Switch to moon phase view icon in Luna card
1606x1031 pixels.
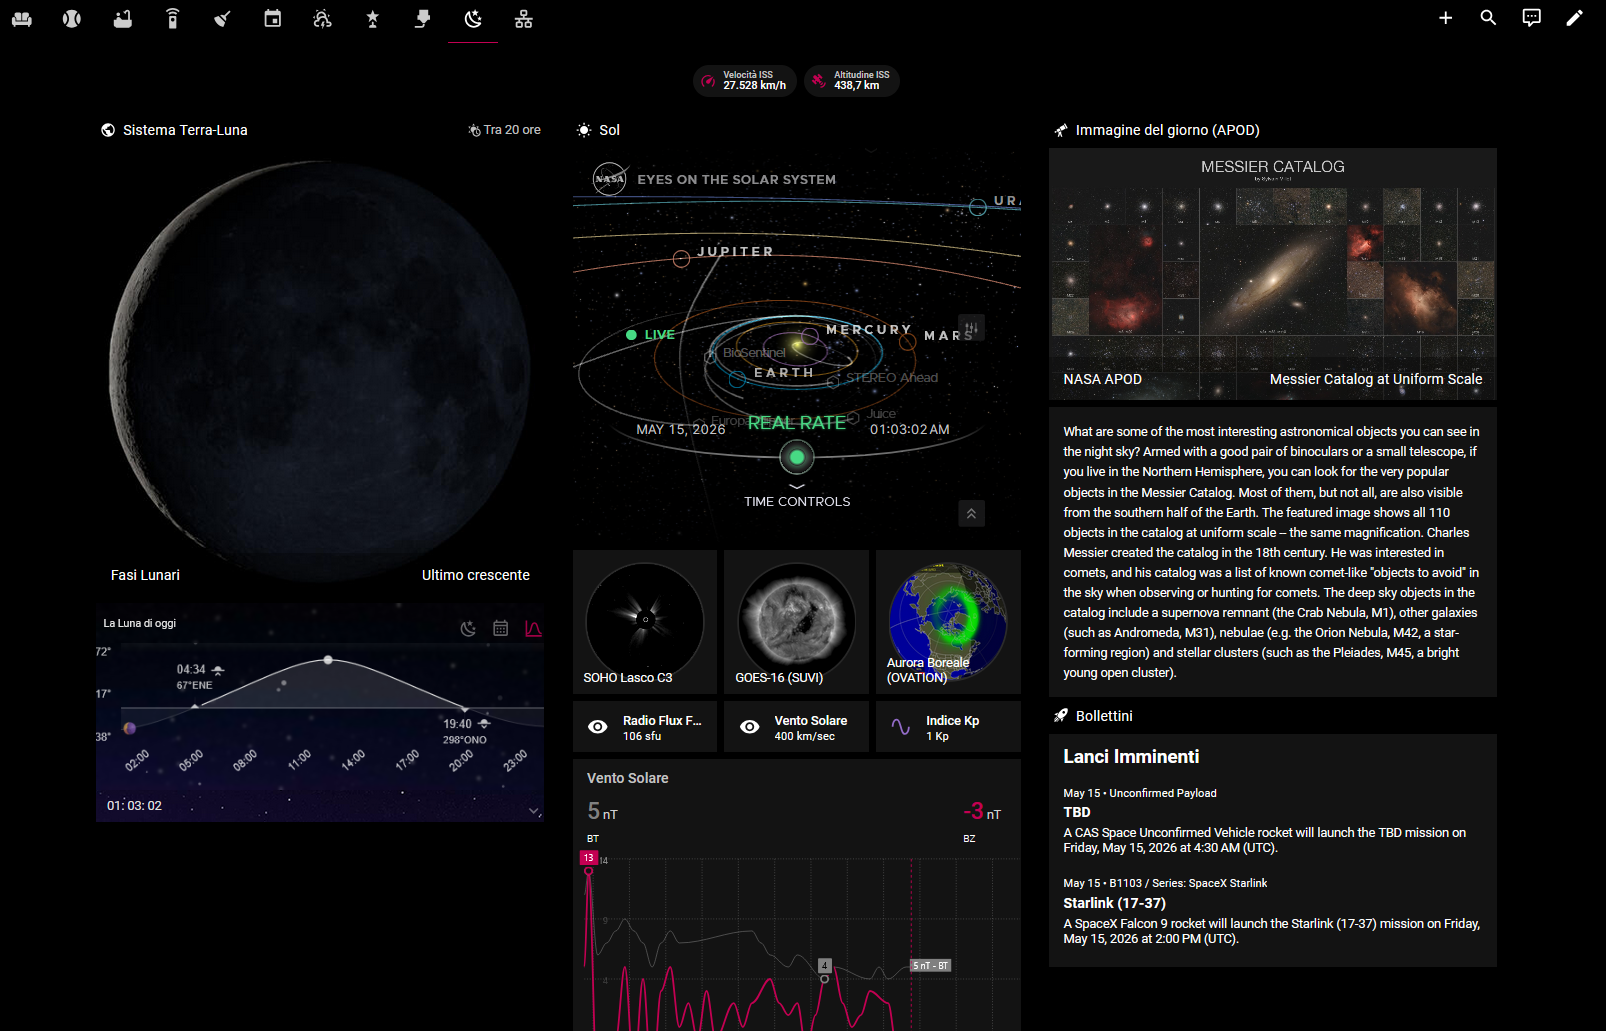pyautogui.click(x=468, y=629)
